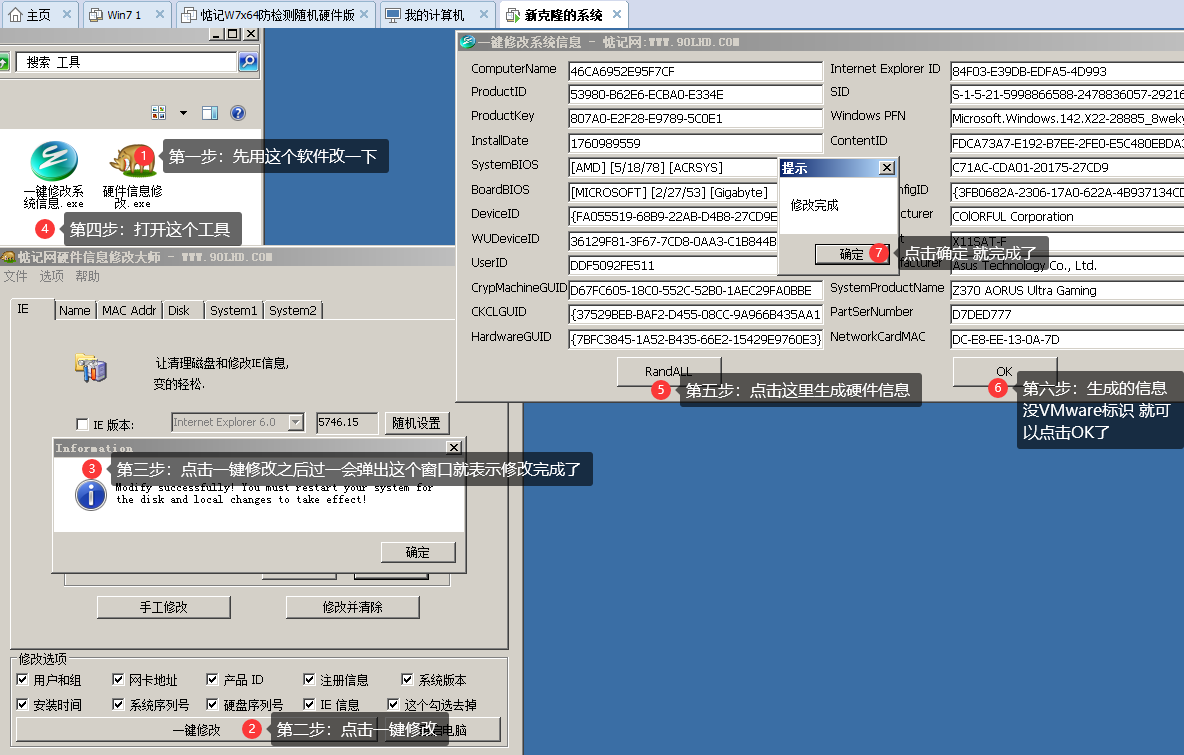This screenshot has height=755, width=1184.
Task: Click the change view icon in Explorer toolbar
Action: click(x=159, y=112)
